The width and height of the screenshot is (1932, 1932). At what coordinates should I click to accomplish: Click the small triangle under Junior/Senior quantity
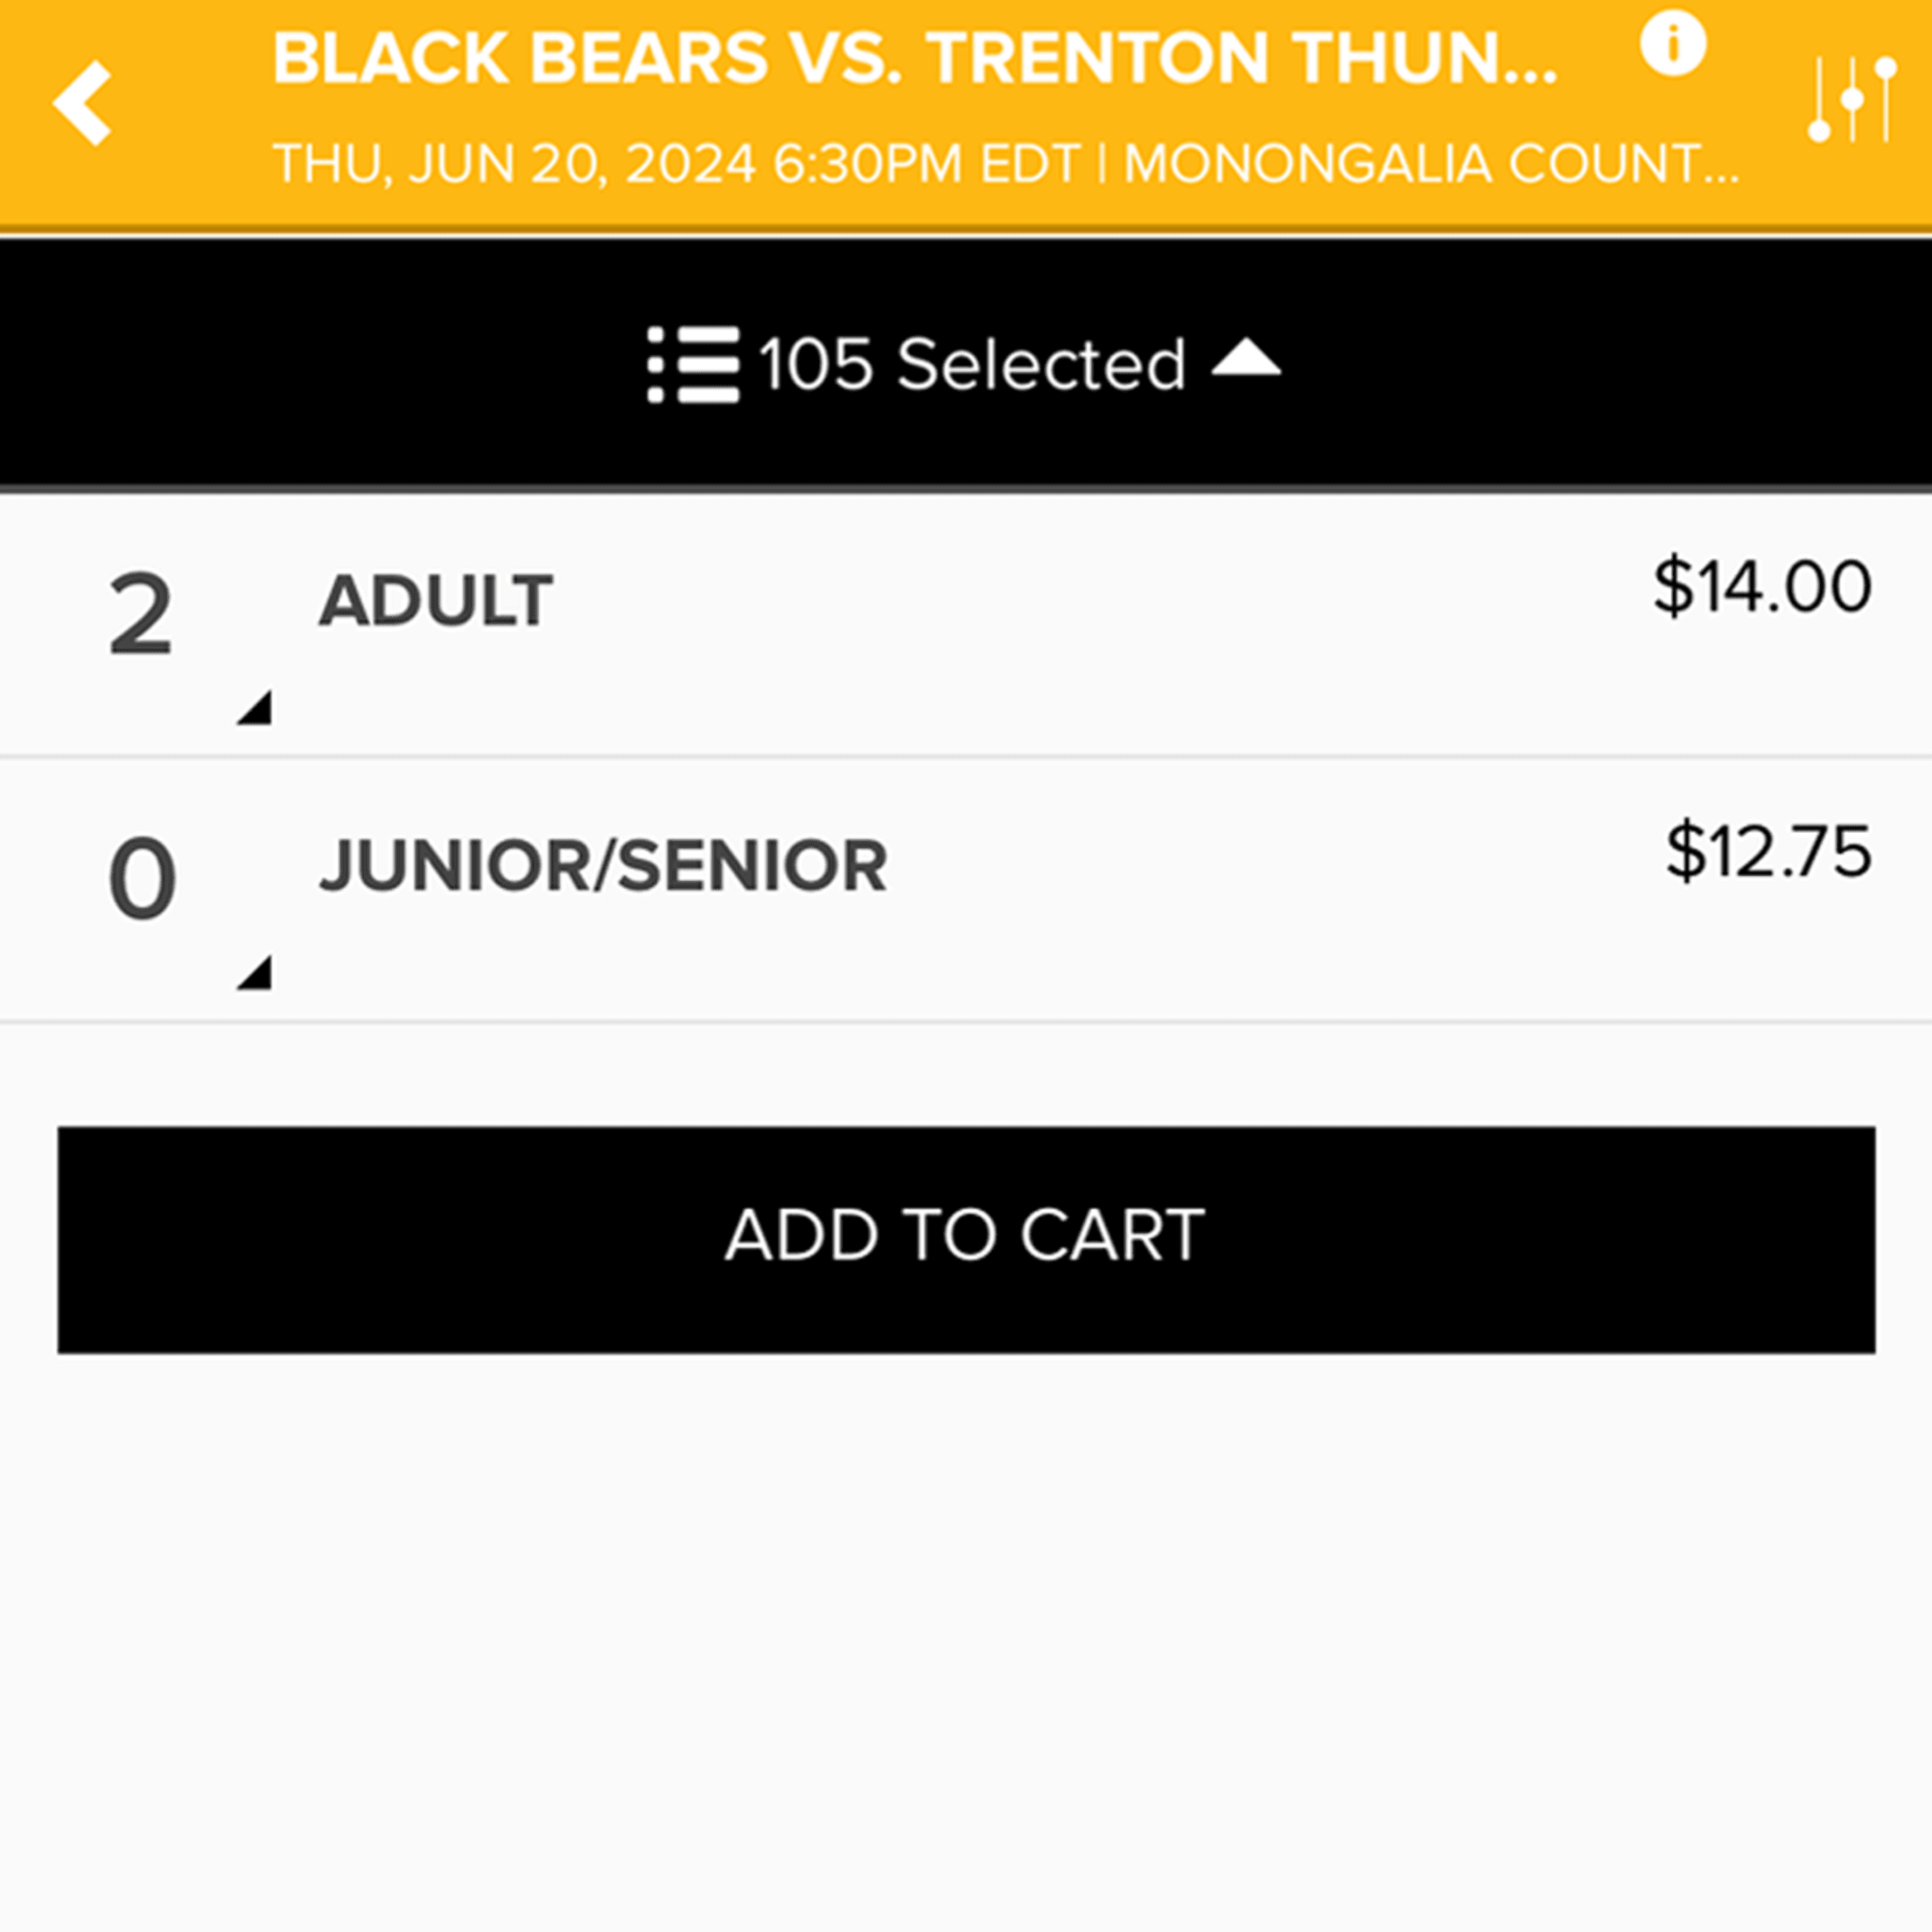[256, 973]
